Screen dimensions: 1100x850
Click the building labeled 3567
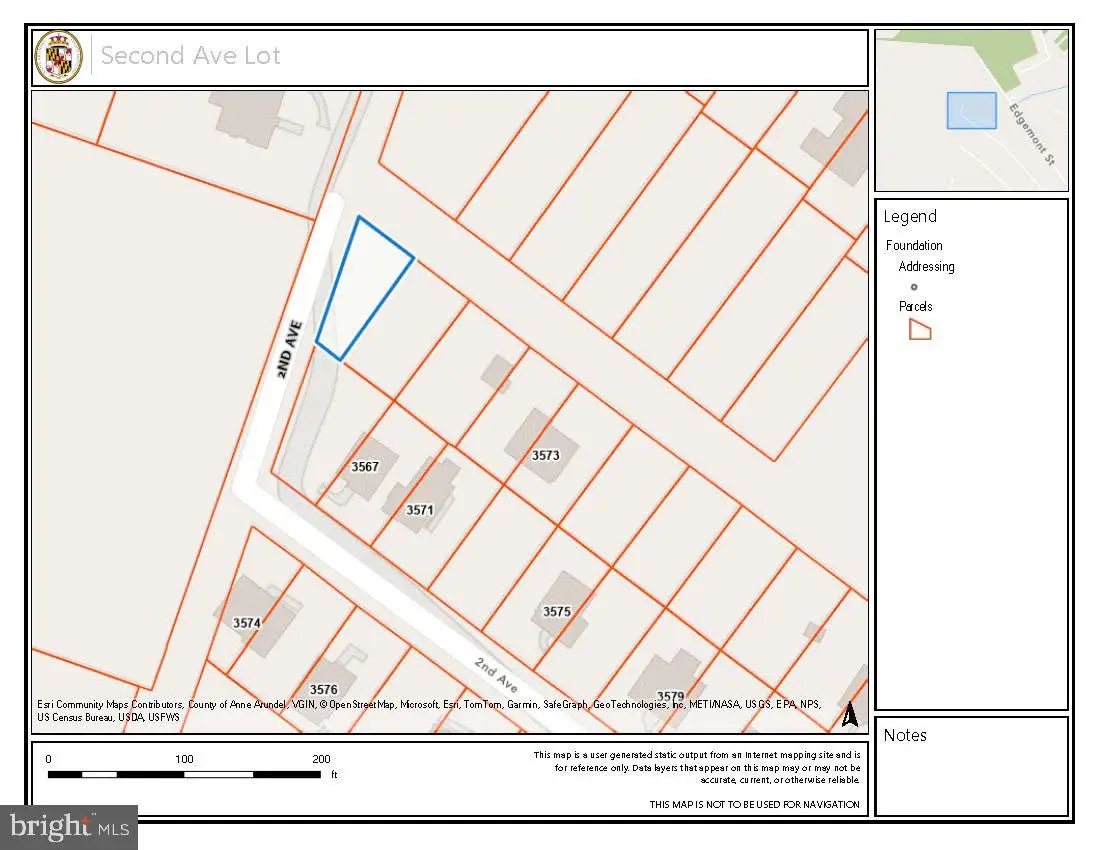click(368, 466)
